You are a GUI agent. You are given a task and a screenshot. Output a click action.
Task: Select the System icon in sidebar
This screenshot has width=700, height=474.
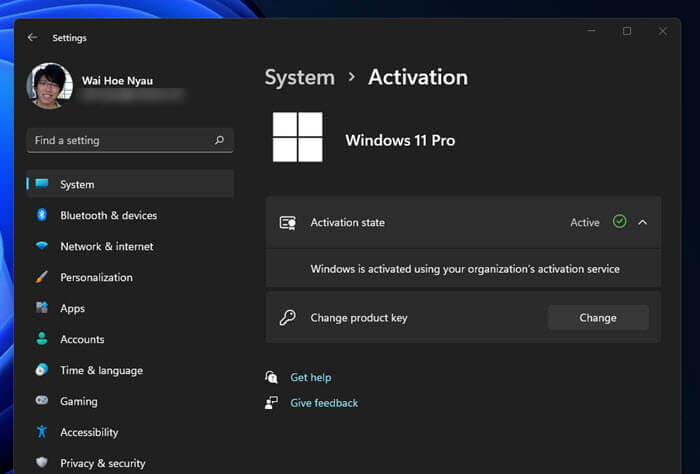click(42, 184)
